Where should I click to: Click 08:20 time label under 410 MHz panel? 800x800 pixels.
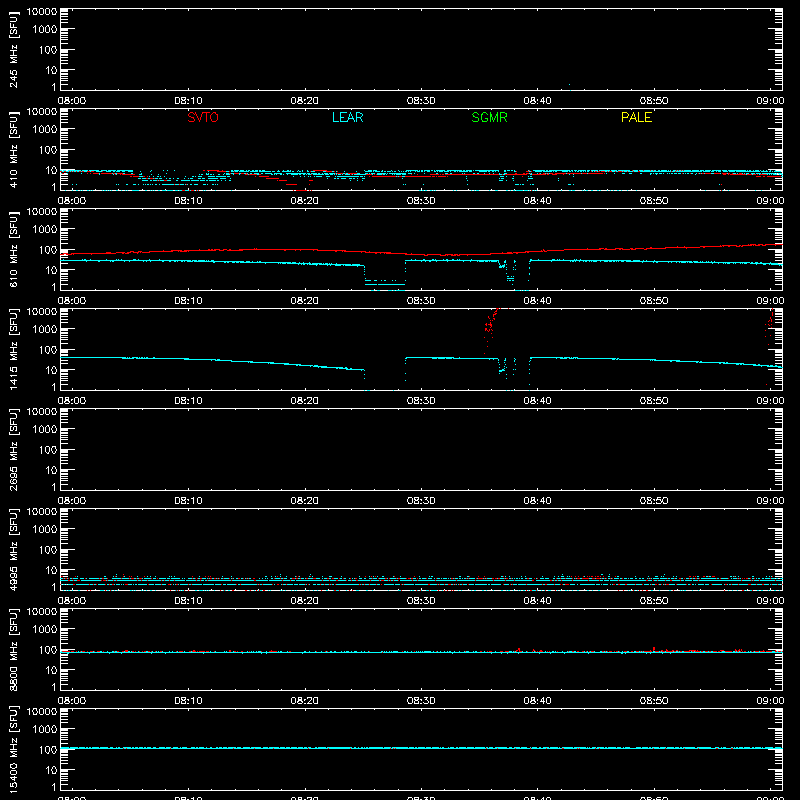(x=305, y=201)
